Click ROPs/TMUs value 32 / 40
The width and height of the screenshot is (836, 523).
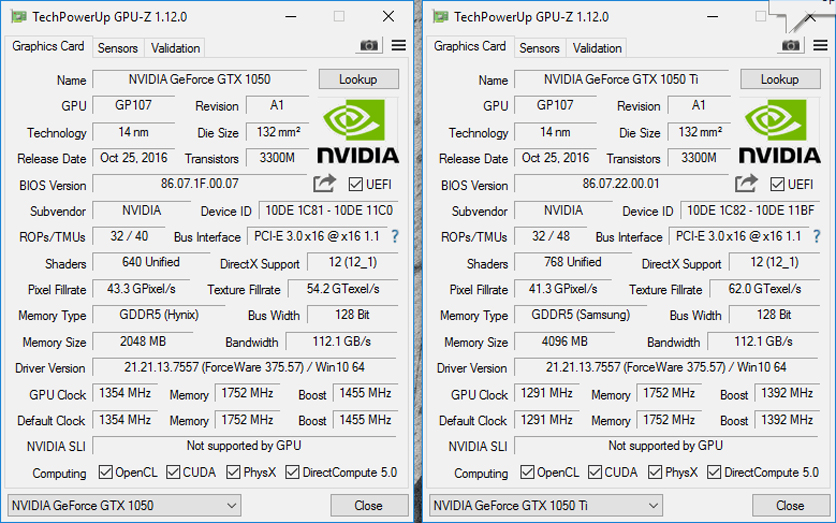click(x=130, y=236)
